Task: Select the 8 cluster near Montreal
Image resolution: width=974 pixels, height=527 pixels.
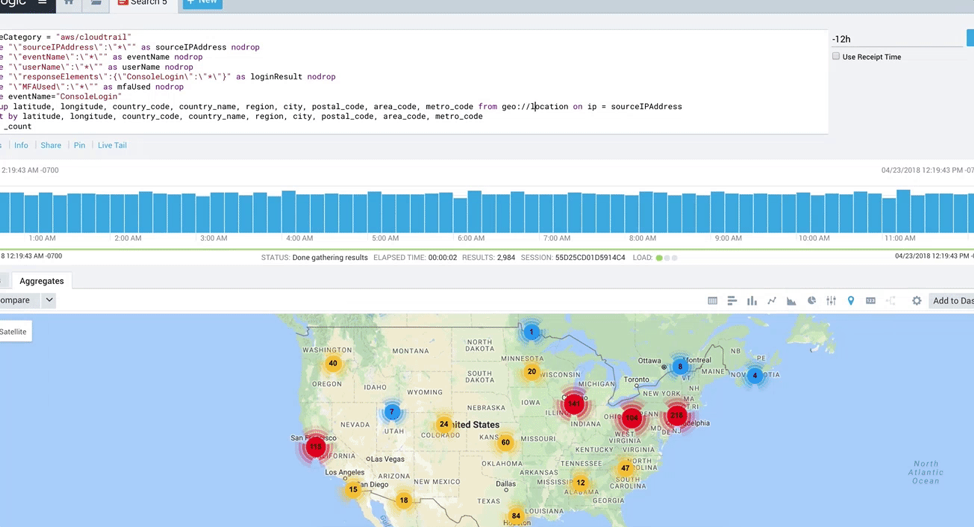Action: coord(680,367)
